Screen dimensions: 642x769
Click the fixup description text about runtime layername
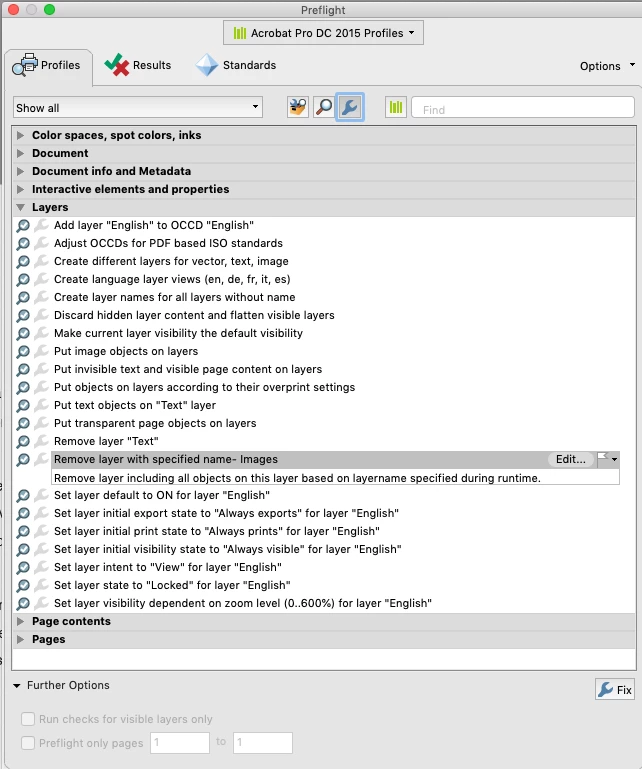(297, 478)
